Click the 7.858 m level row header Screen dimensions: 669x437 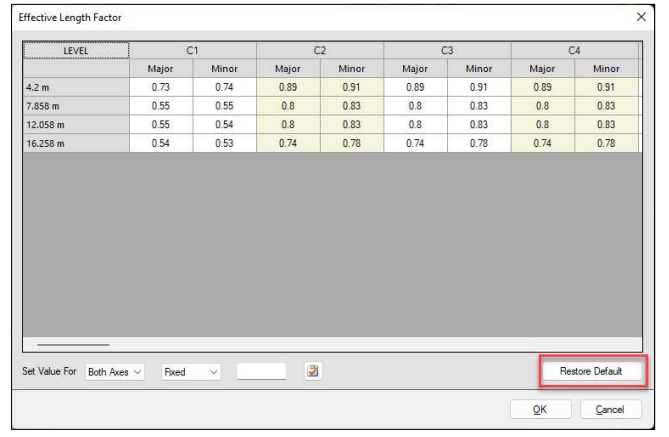76,106
